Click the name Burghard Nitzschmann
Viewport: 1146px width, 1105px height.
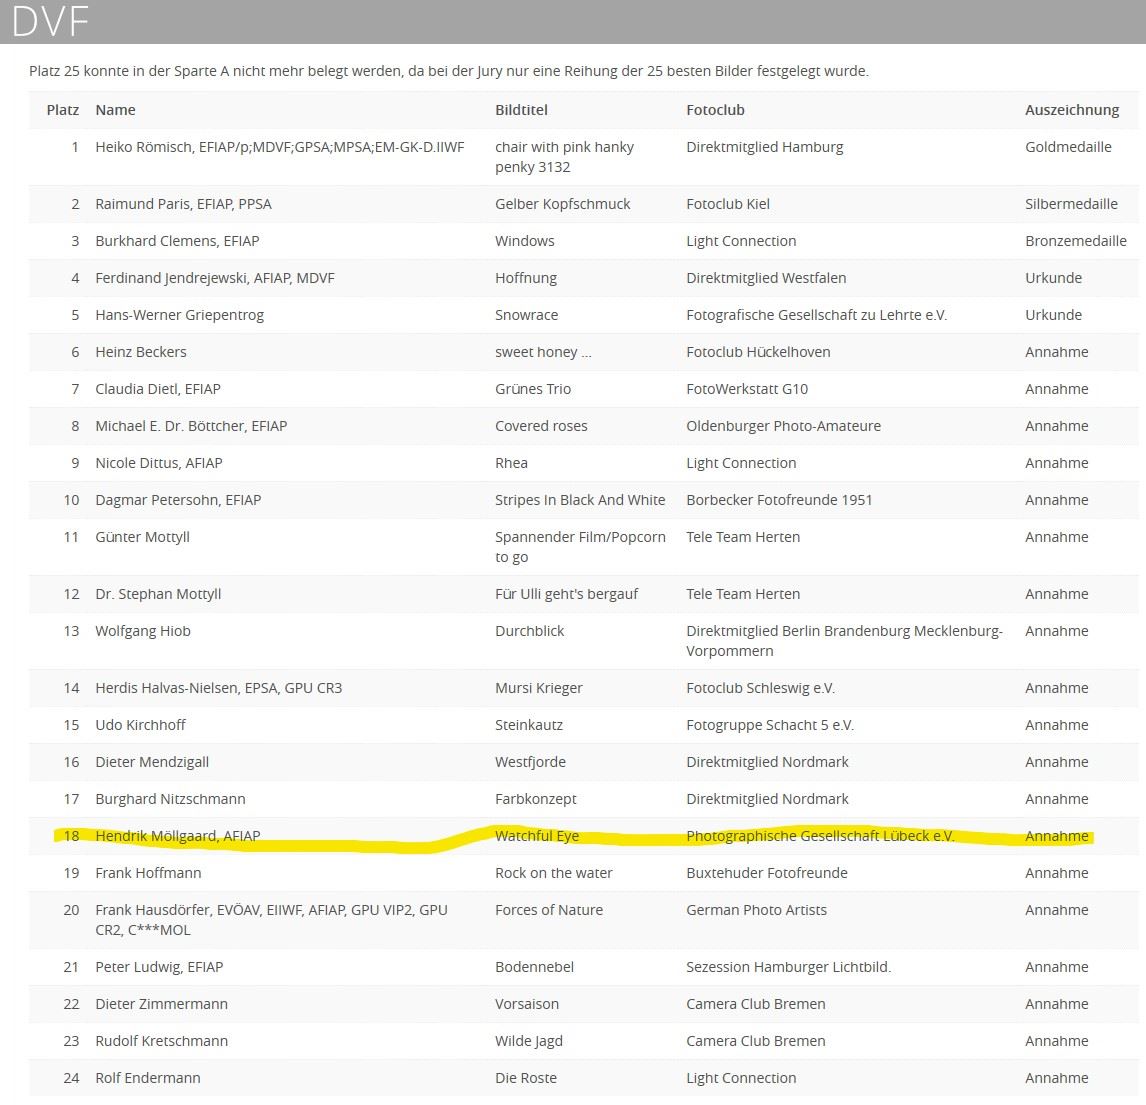coord(170,800)
